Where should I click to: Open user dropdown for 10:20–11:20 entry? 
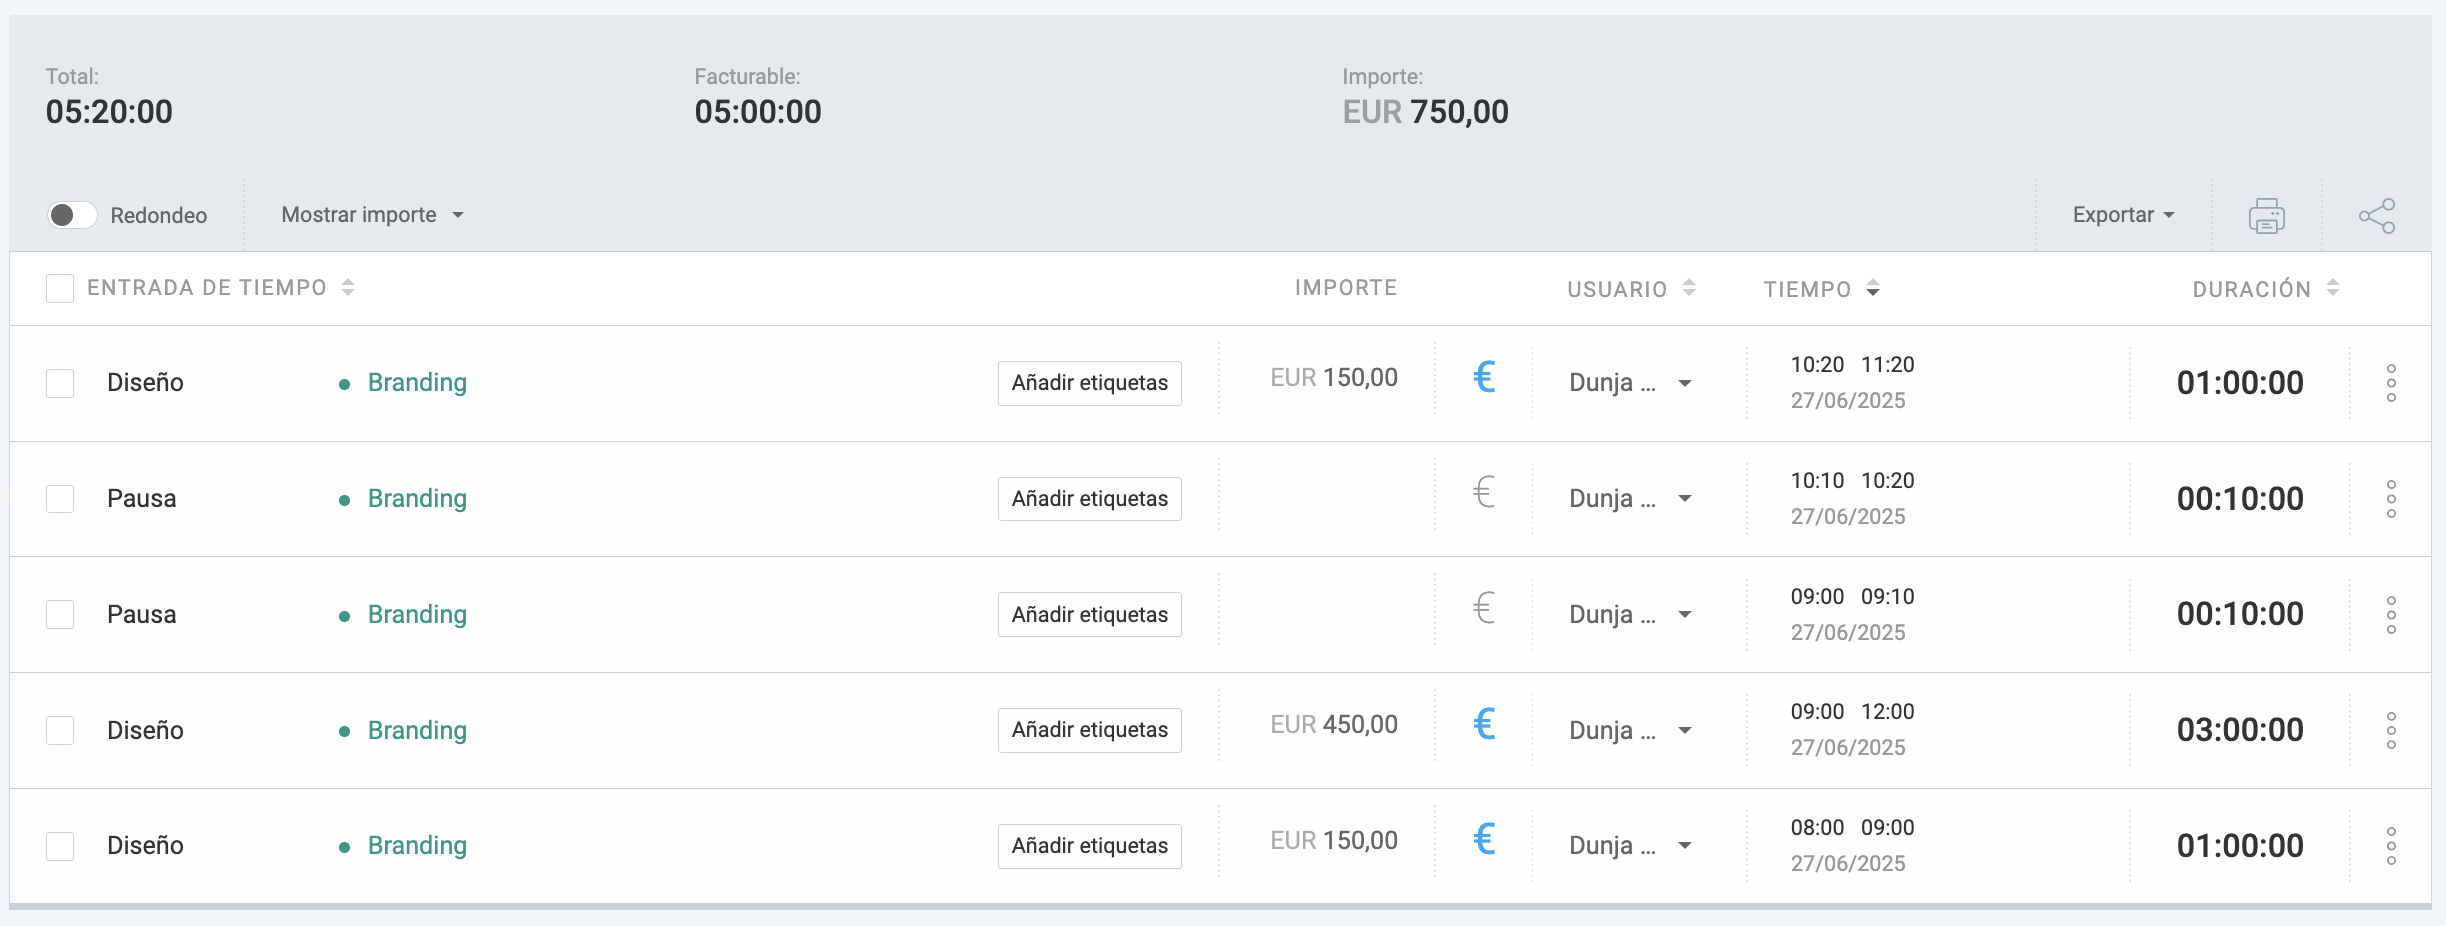(x=1630, y=383)
